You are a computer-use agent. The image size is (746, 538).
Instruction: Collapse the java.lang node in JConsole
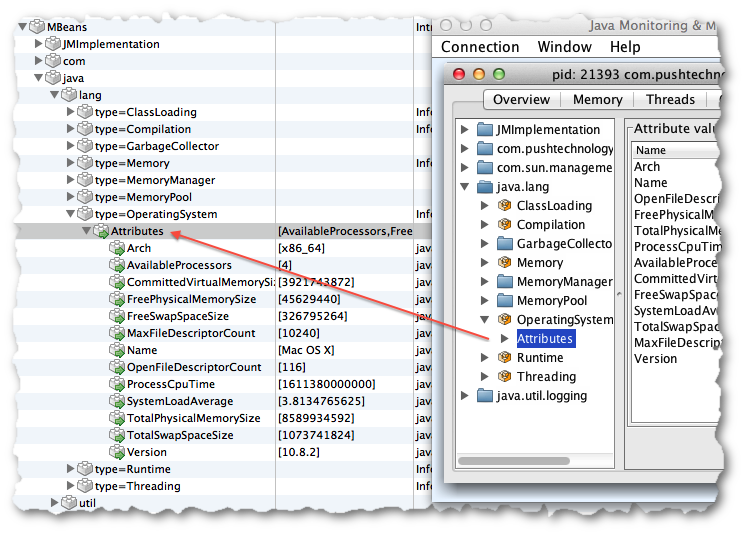[464, 187]
